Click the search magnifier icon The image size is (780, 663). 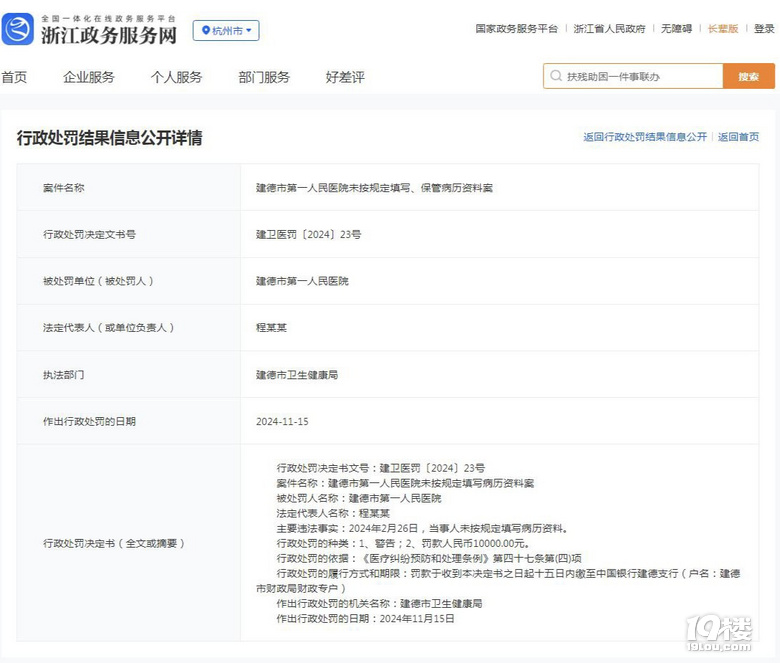pyautogui.click(x=556, y=76)
